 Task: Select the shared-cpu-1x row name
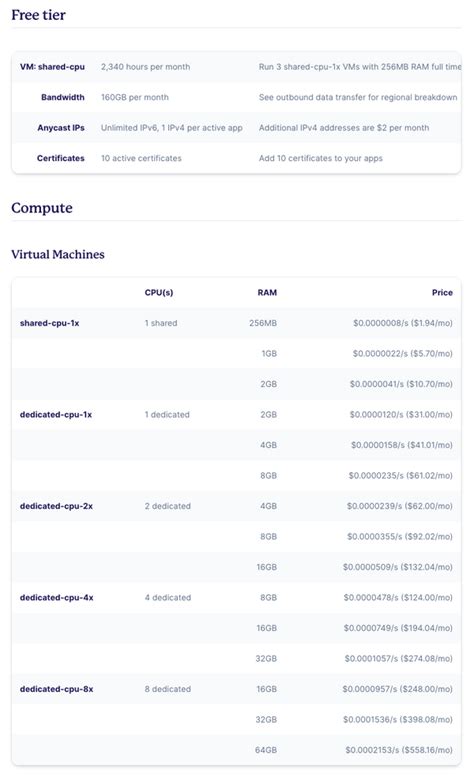tap(50, 323)
